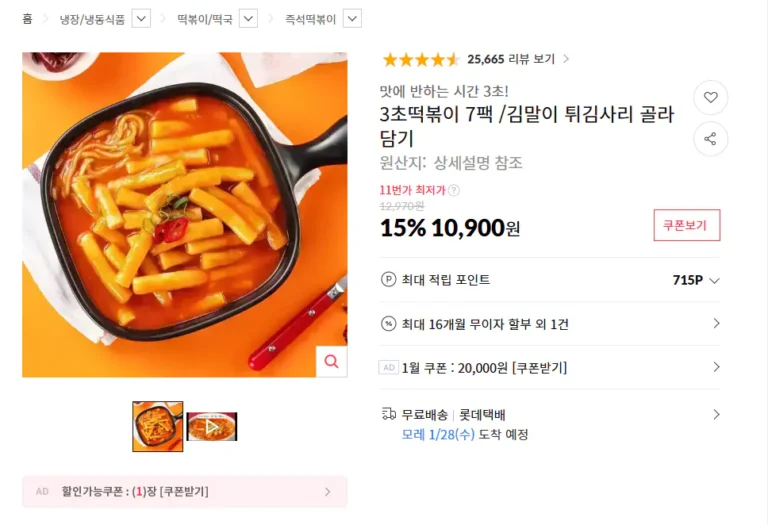The height and width of the screenshot is (525, 768).
Task: Click the heart wishlist icon
Action: tap(710, 98)
